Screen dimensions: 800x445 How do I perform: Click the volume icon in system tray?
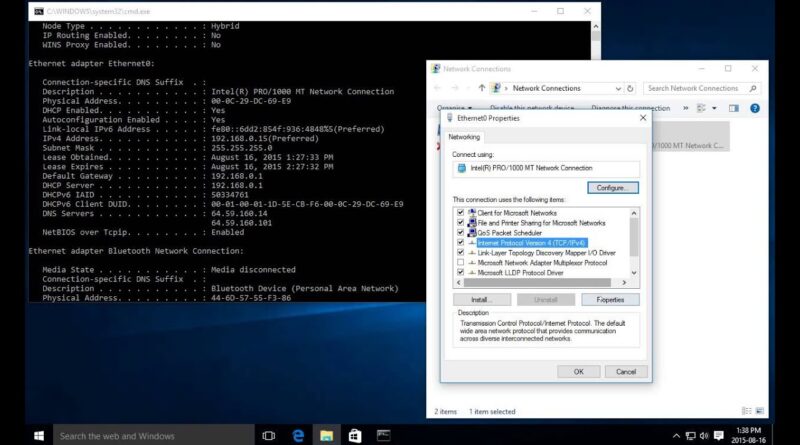[x=704, y=435]
